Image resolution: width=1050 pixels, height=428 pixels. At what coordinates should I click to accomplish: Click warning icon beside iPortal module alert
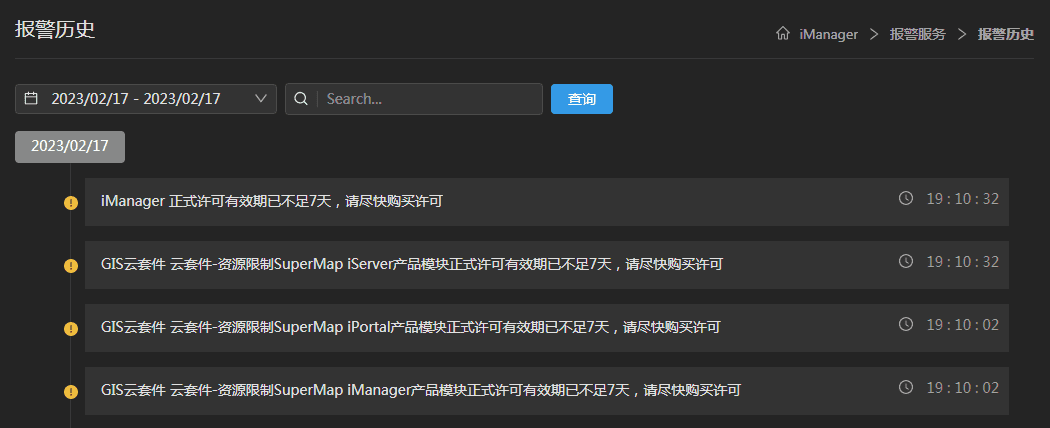click(x=70, y=329)
